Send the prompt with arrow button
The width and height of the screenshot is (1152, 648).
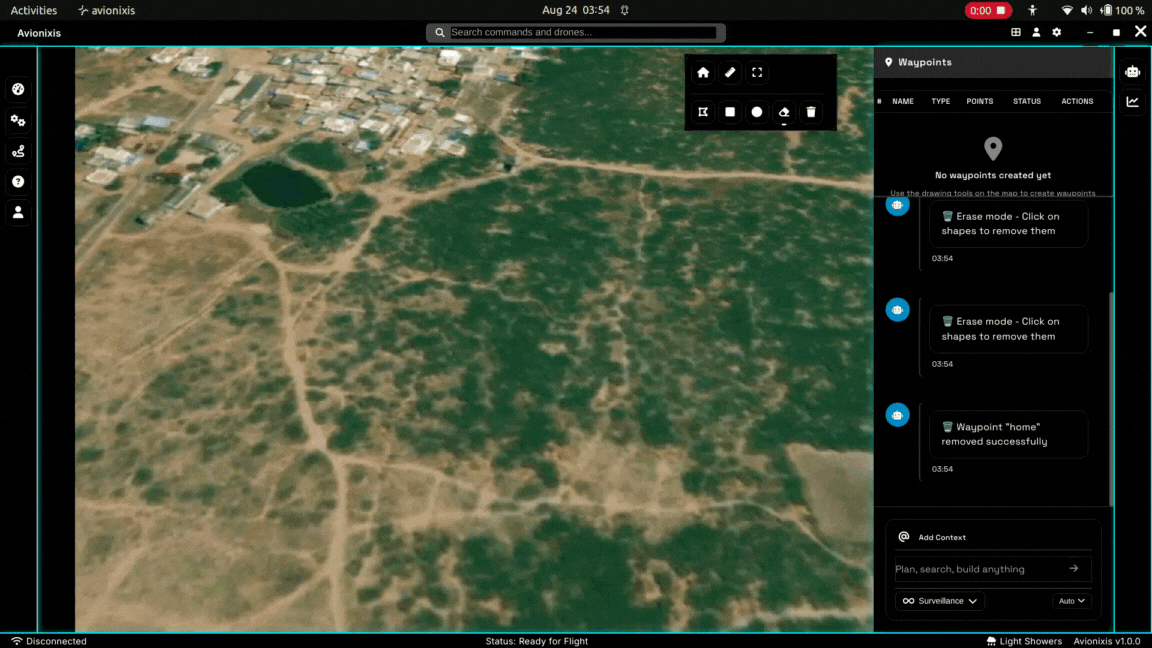1074,569
